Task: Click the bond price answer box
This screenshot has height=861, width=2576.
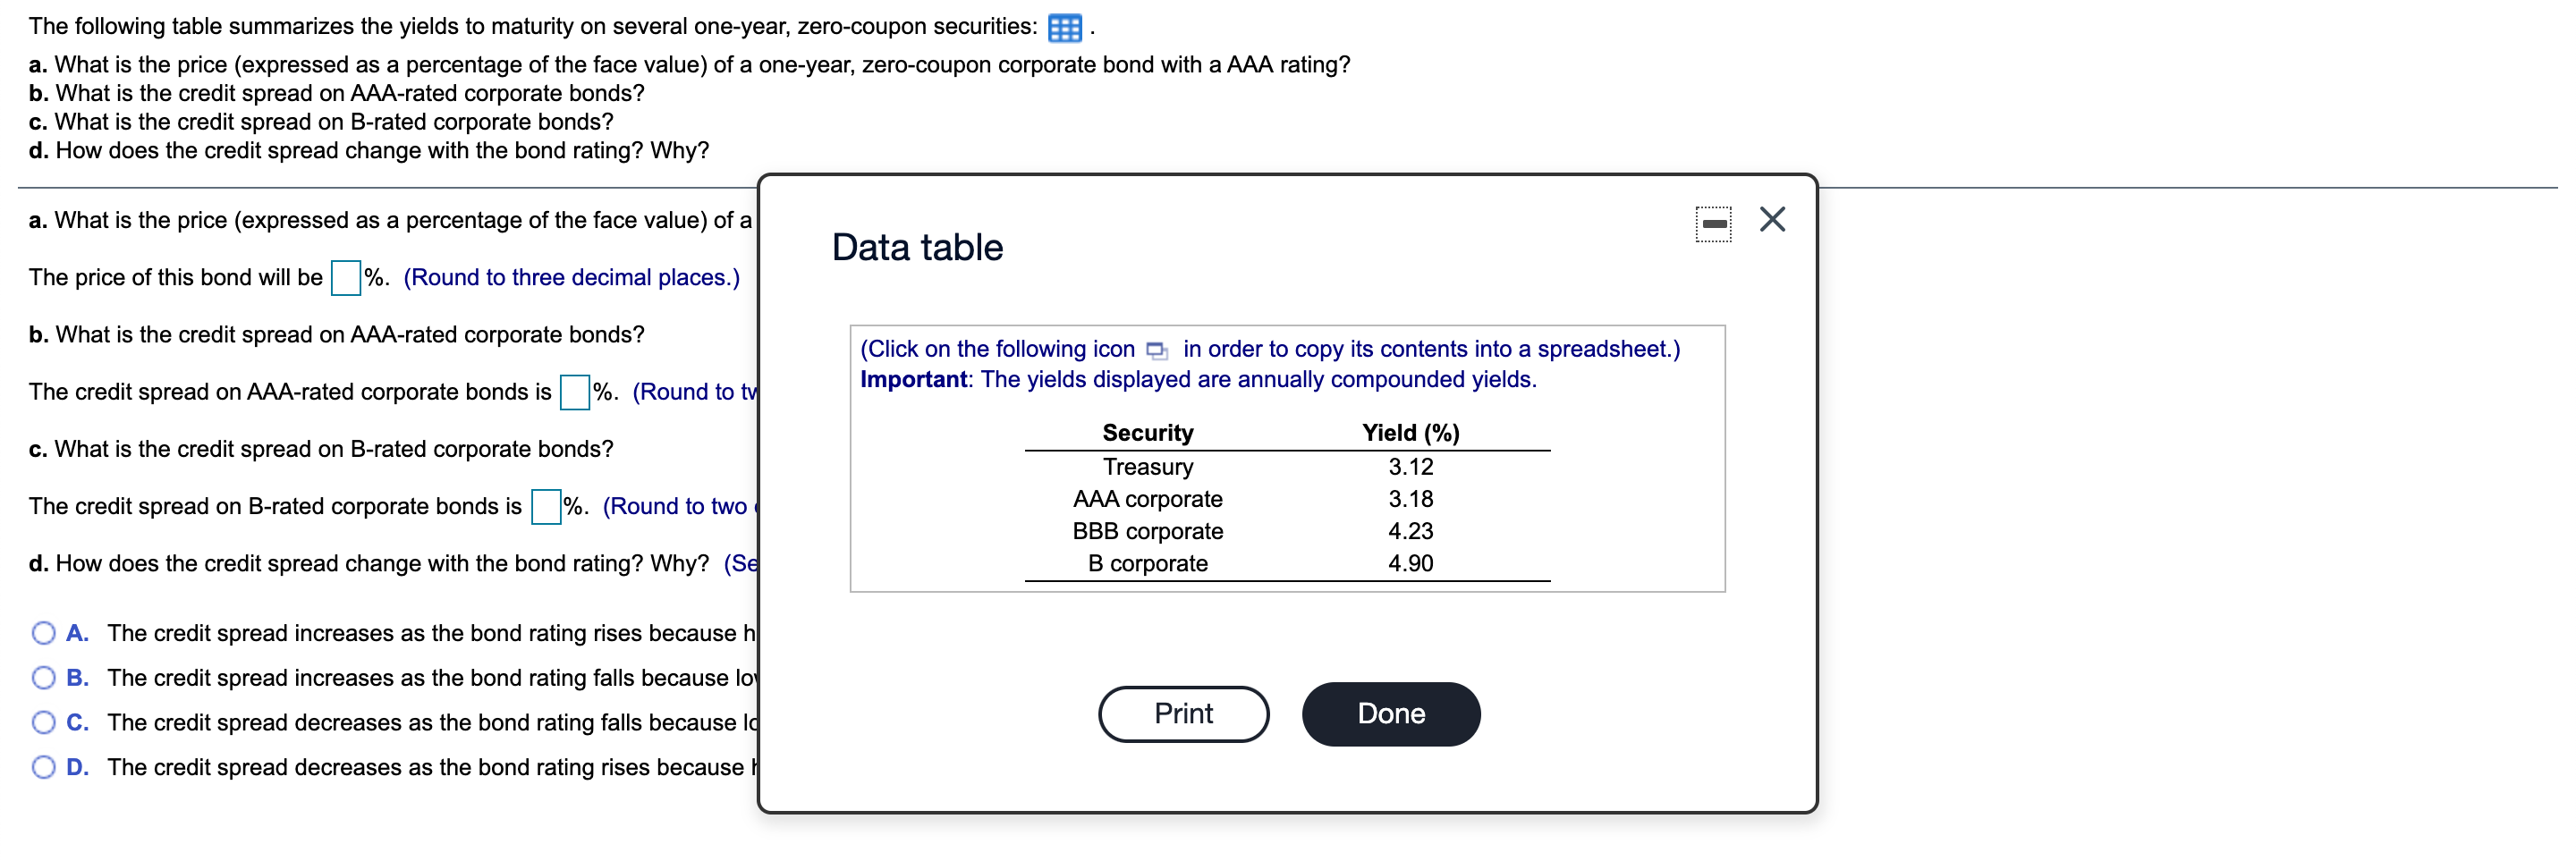Action: point(346,278)
